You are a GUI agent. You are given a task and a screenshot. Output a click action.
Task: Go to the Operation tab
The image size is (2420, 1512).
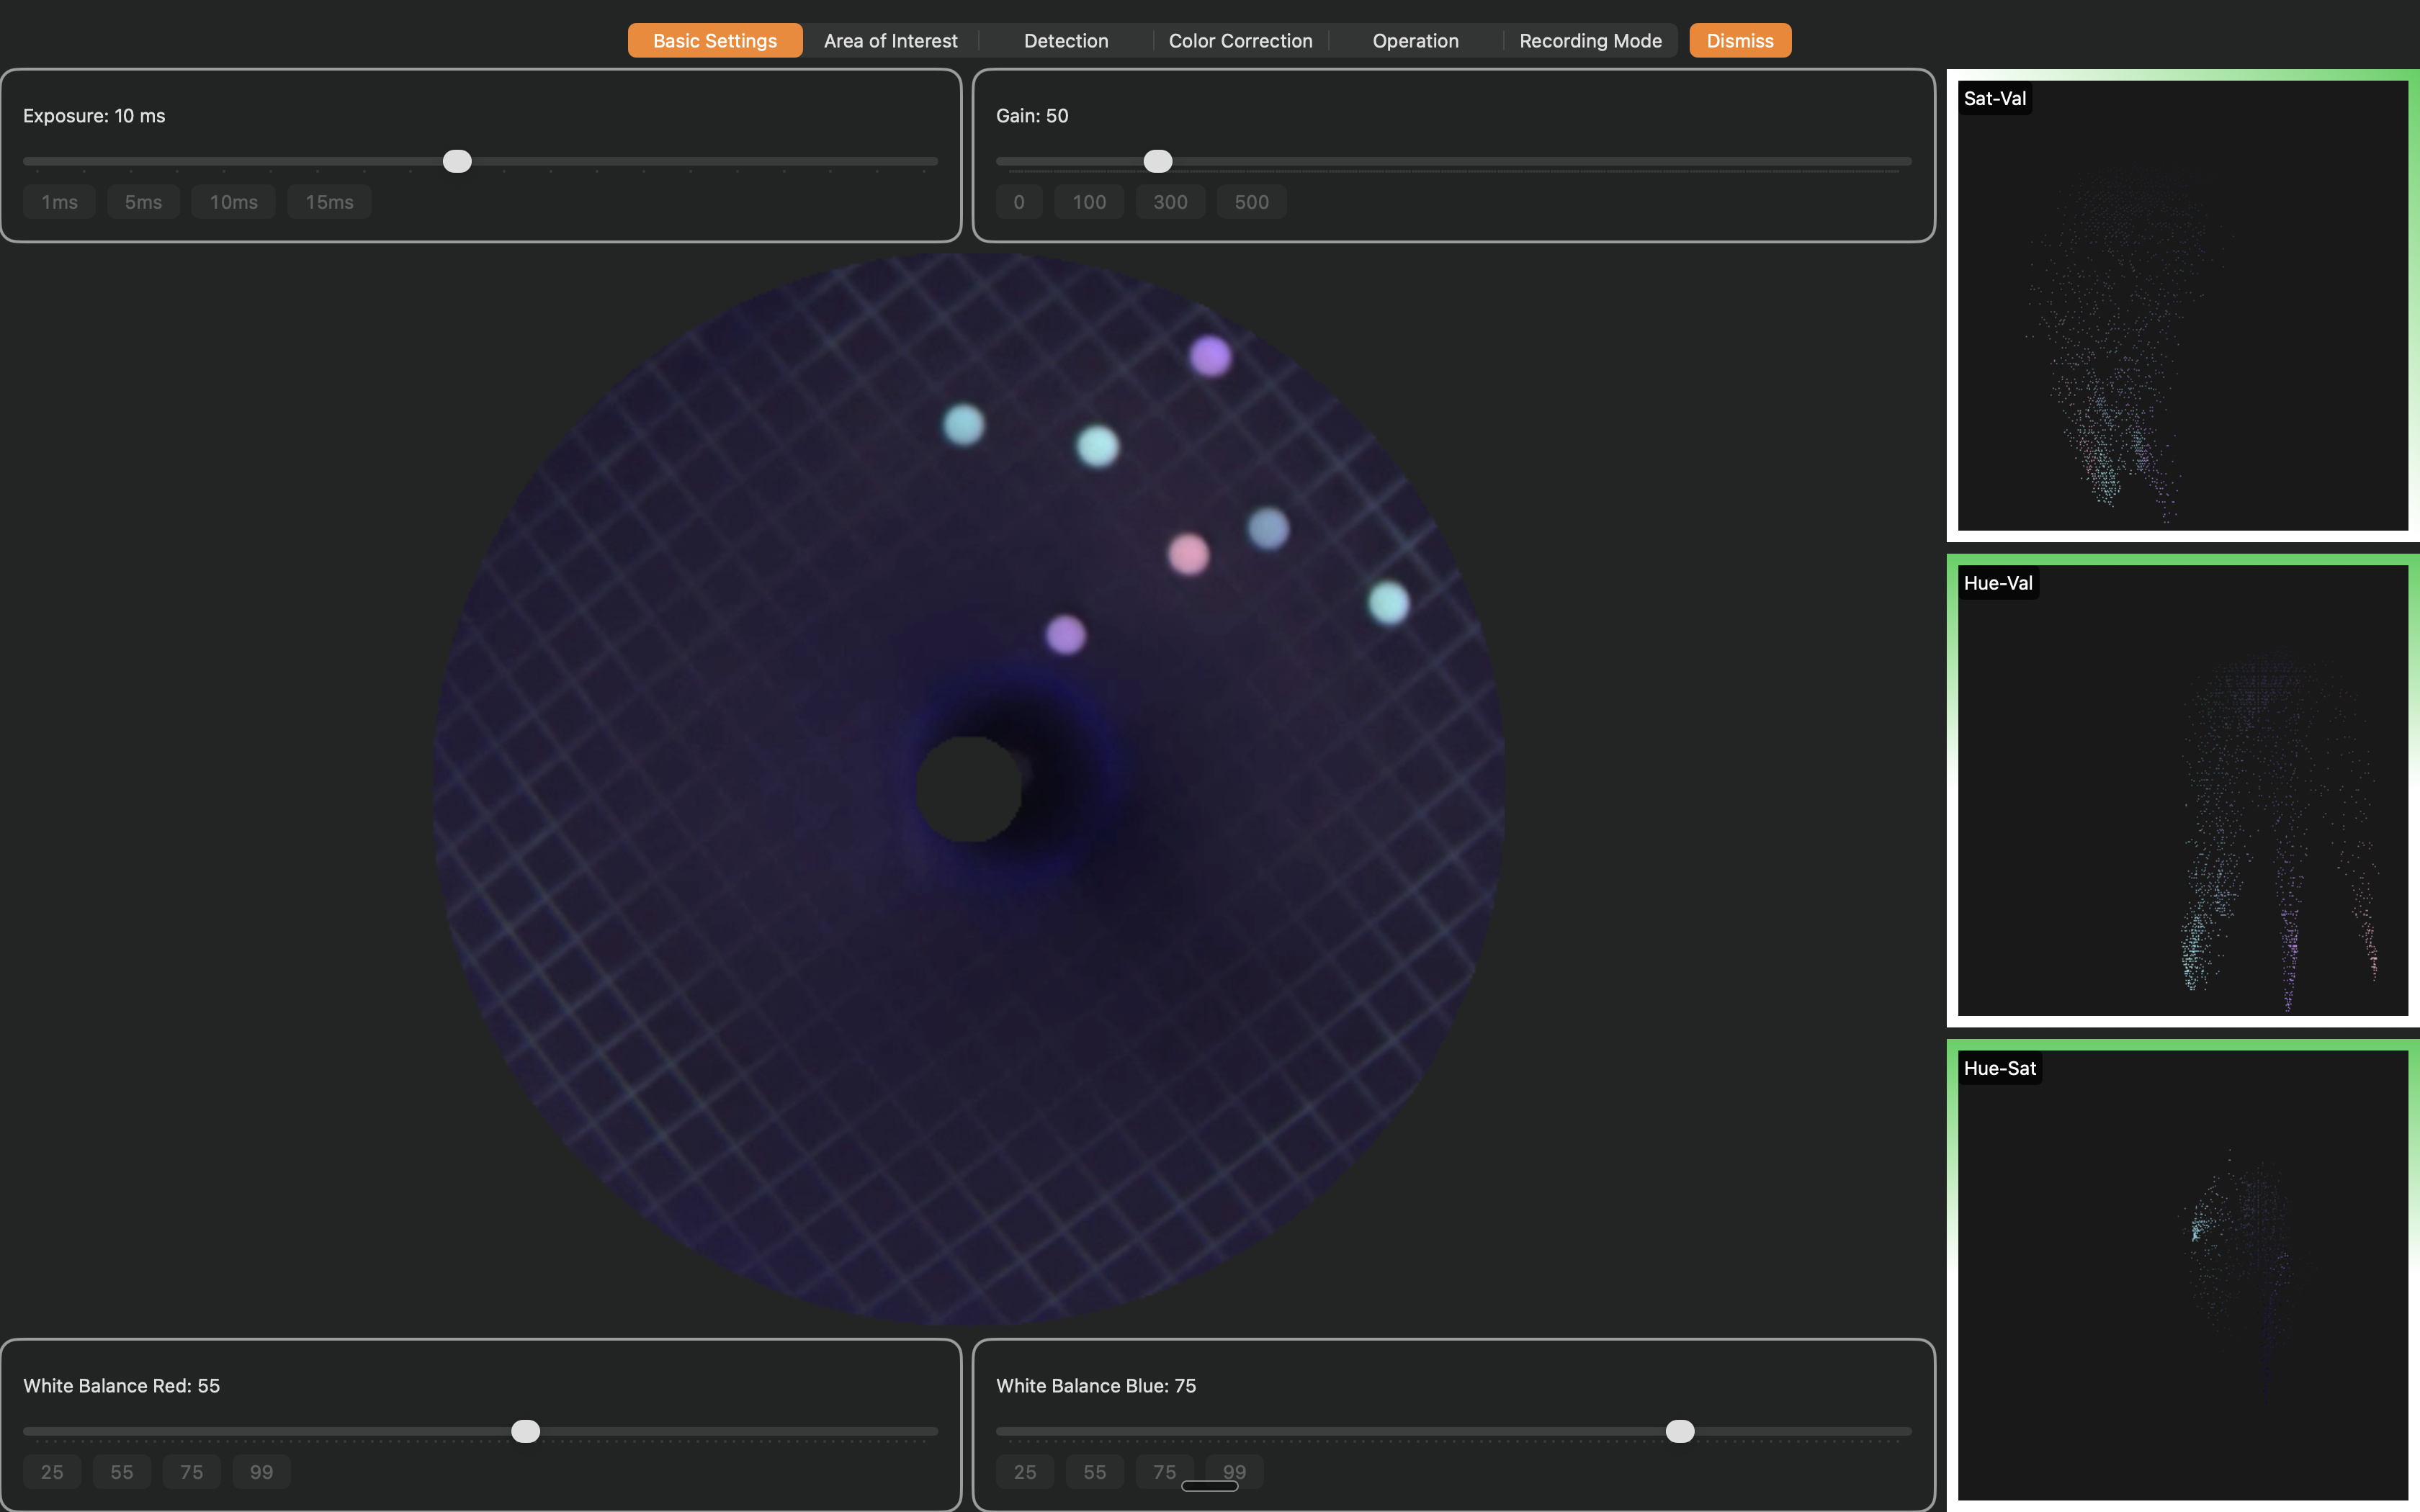click(x=1415, y=41)
